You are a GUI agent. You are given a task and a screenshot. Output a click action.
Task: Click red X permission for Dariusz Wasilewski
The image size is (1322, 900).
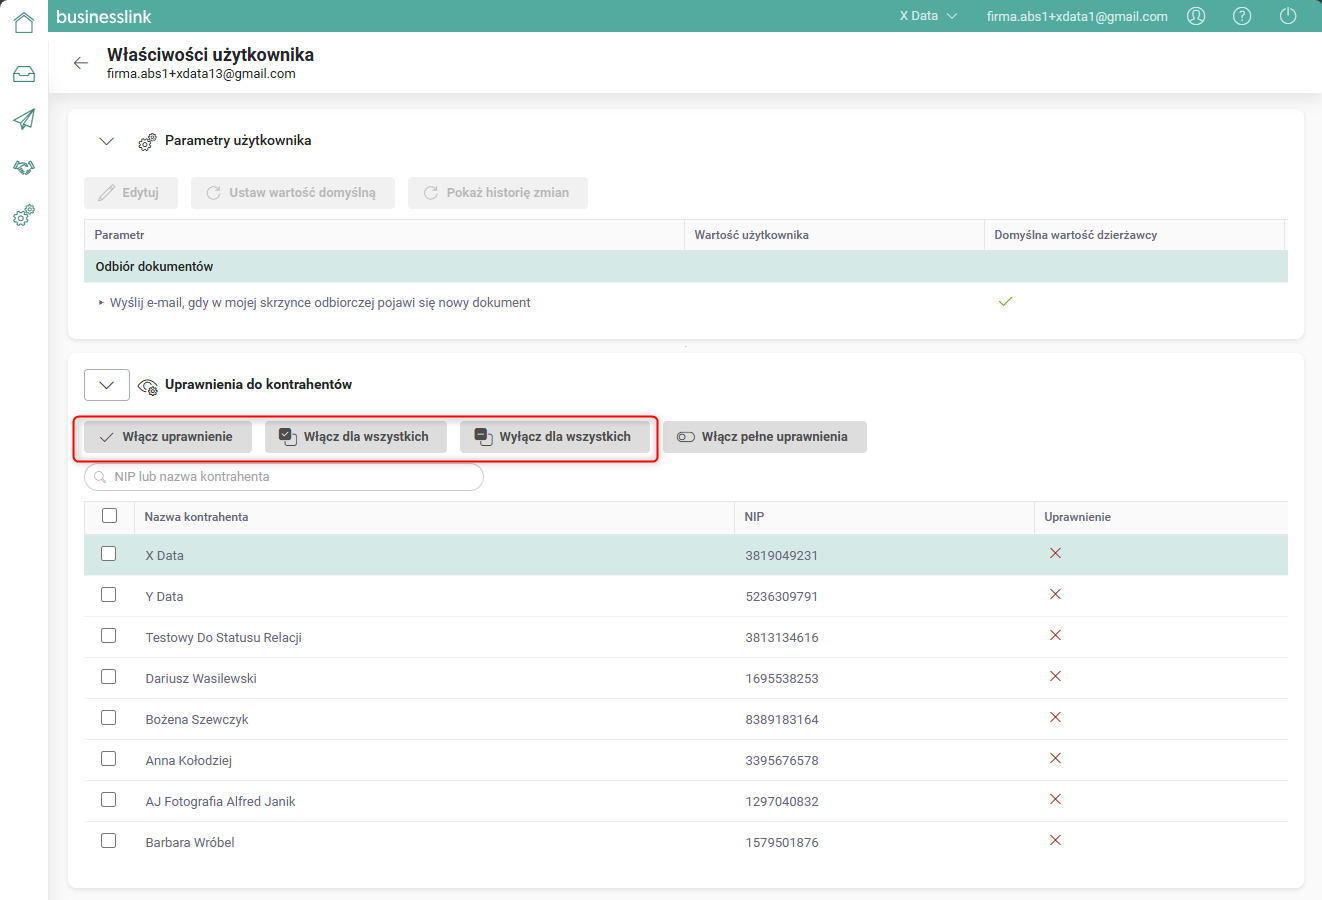1055,677
